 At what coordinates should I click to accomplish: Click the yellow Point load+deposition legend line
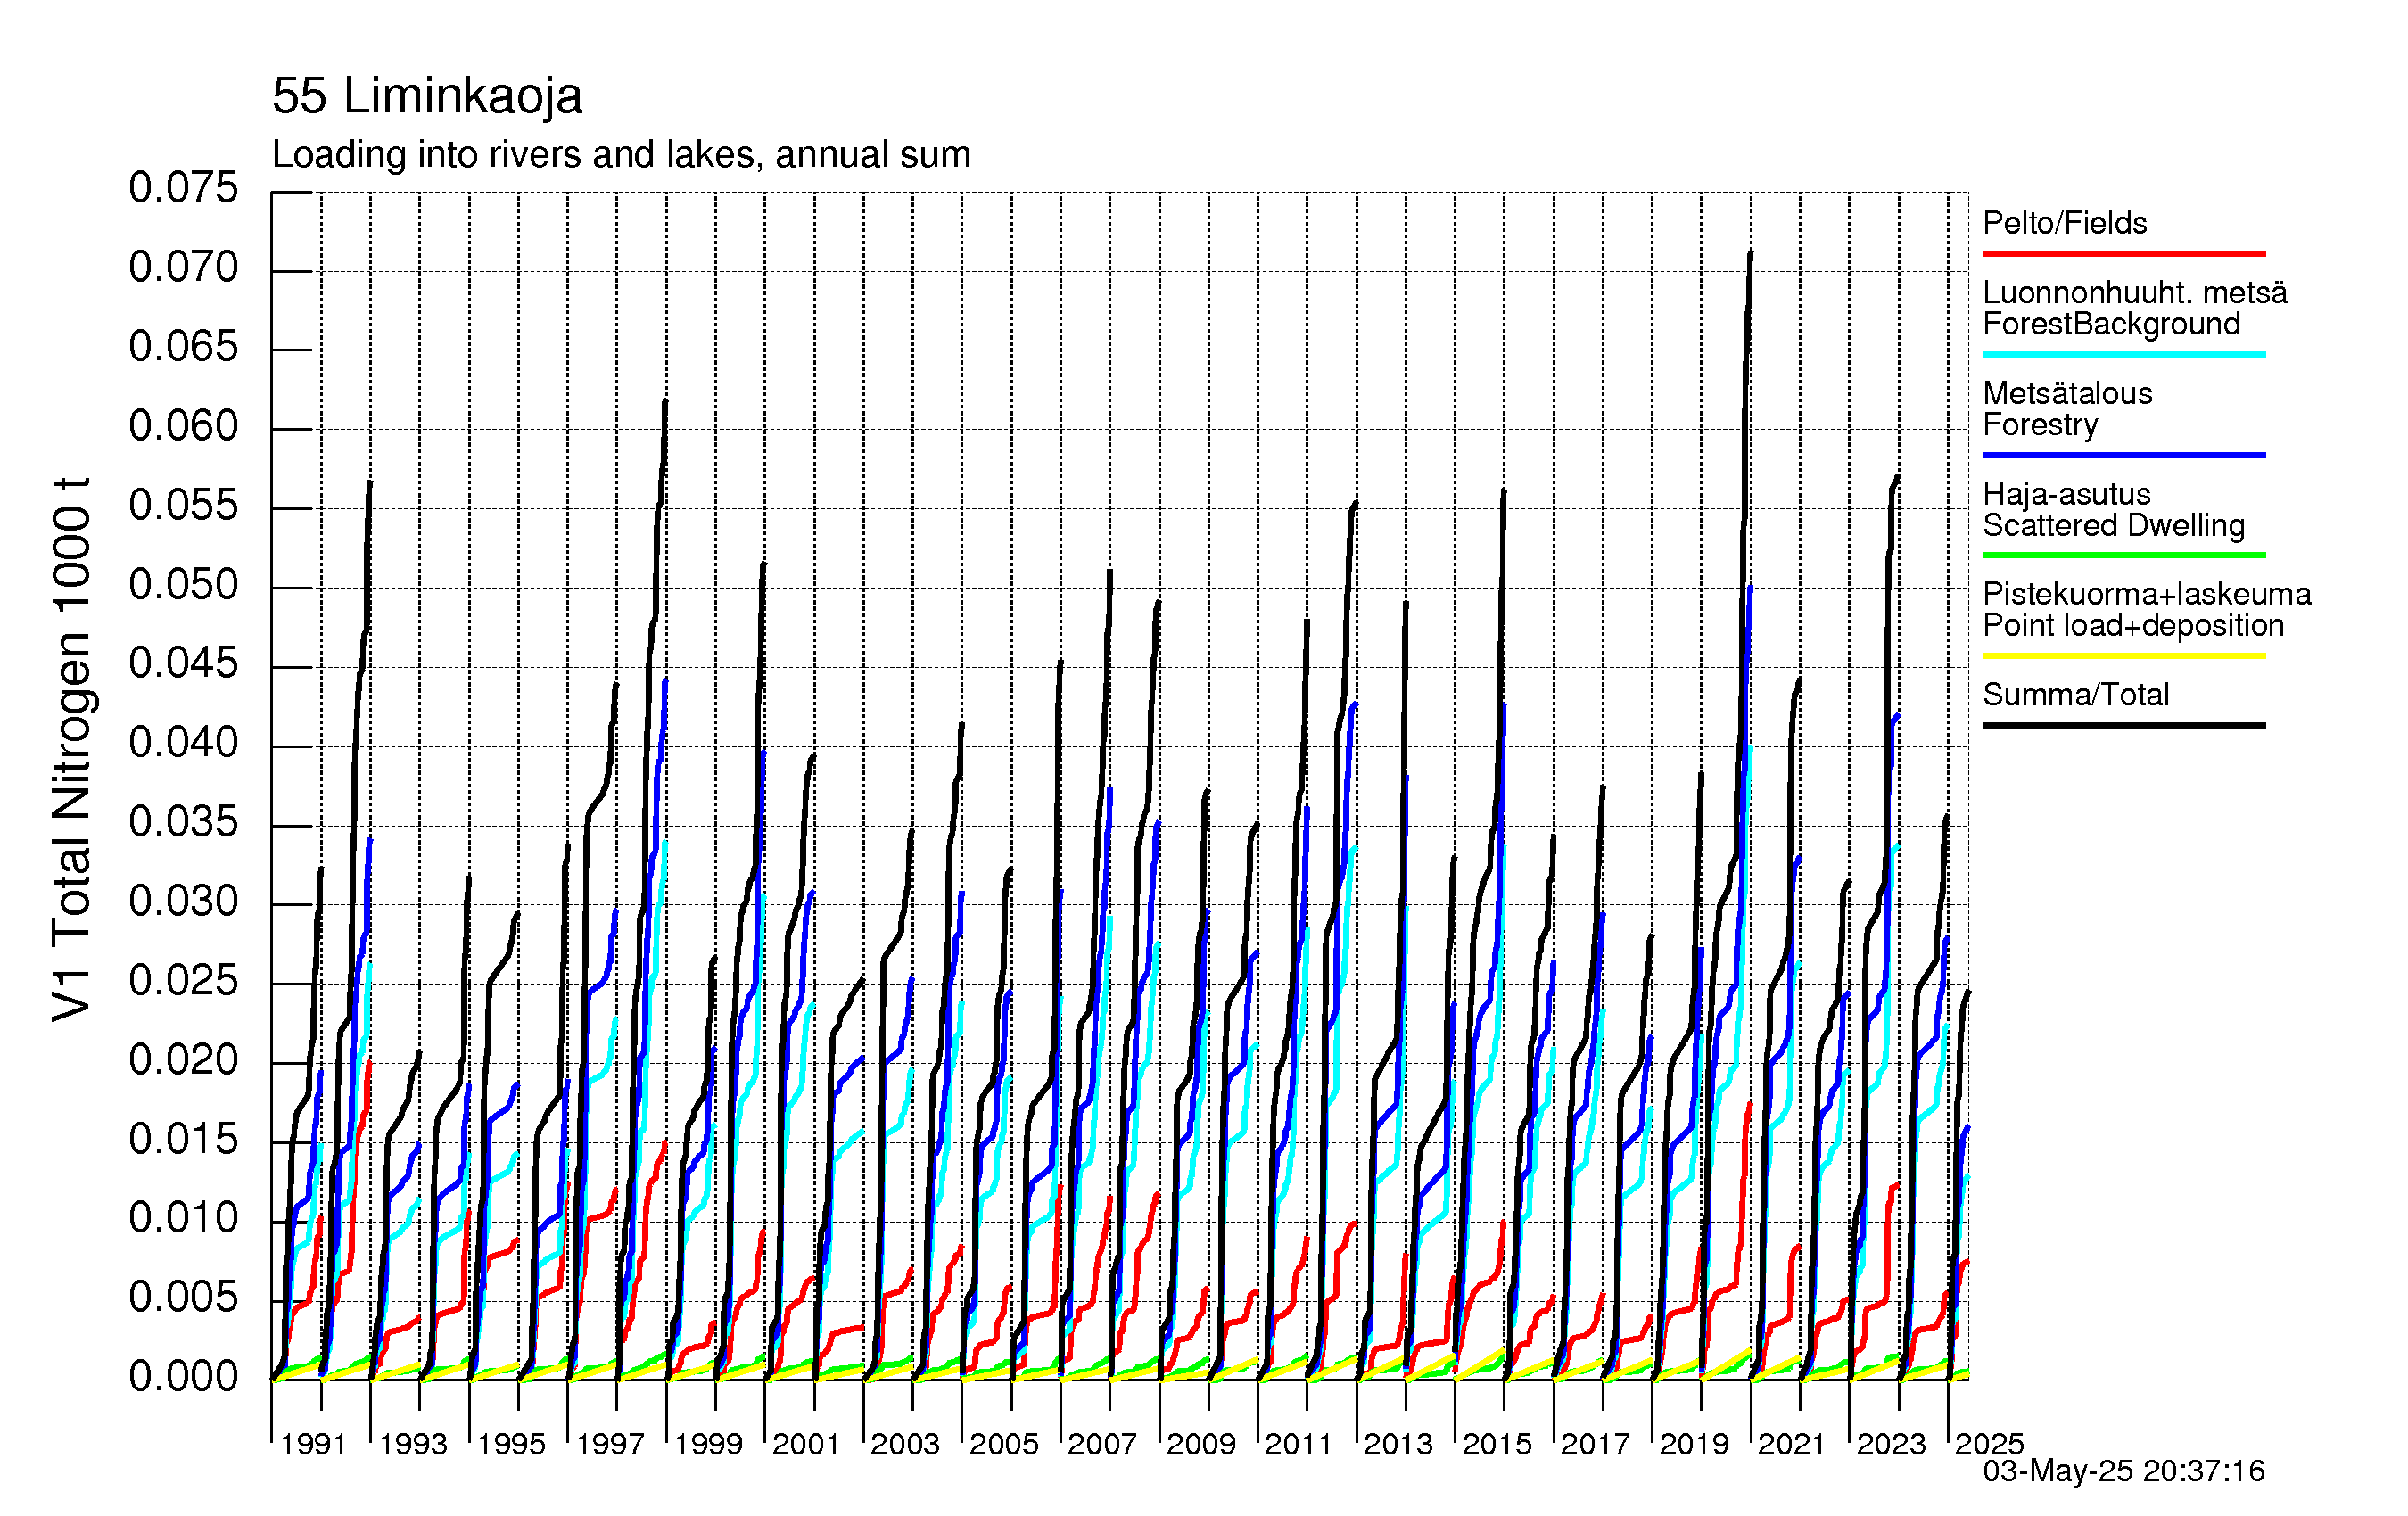click(2123, 656)
